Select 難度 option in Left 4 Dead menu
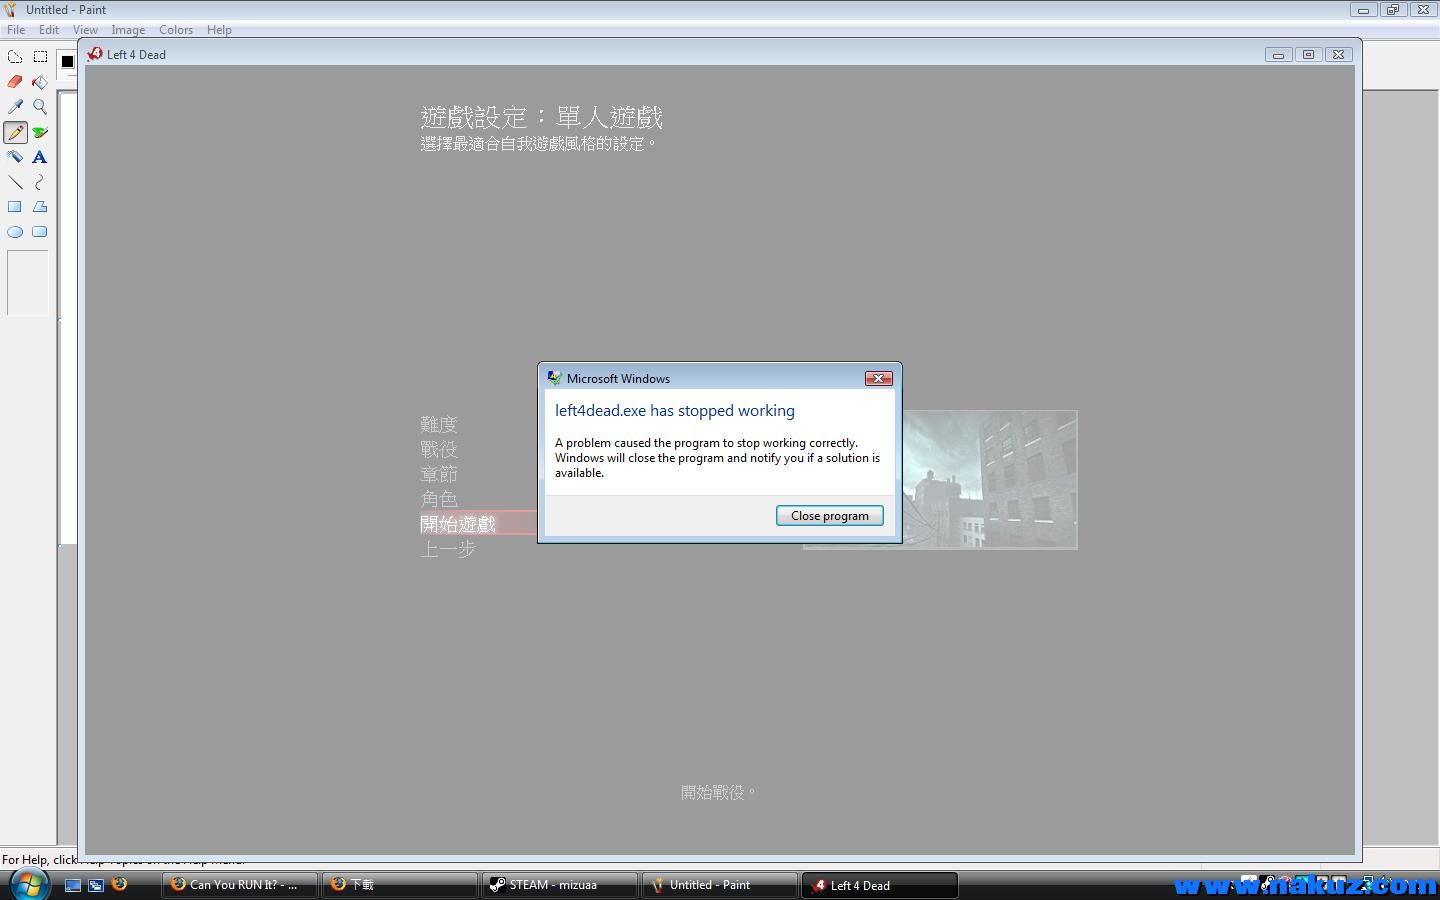Viewport: 1440px width, 900px height. point(439,425)
